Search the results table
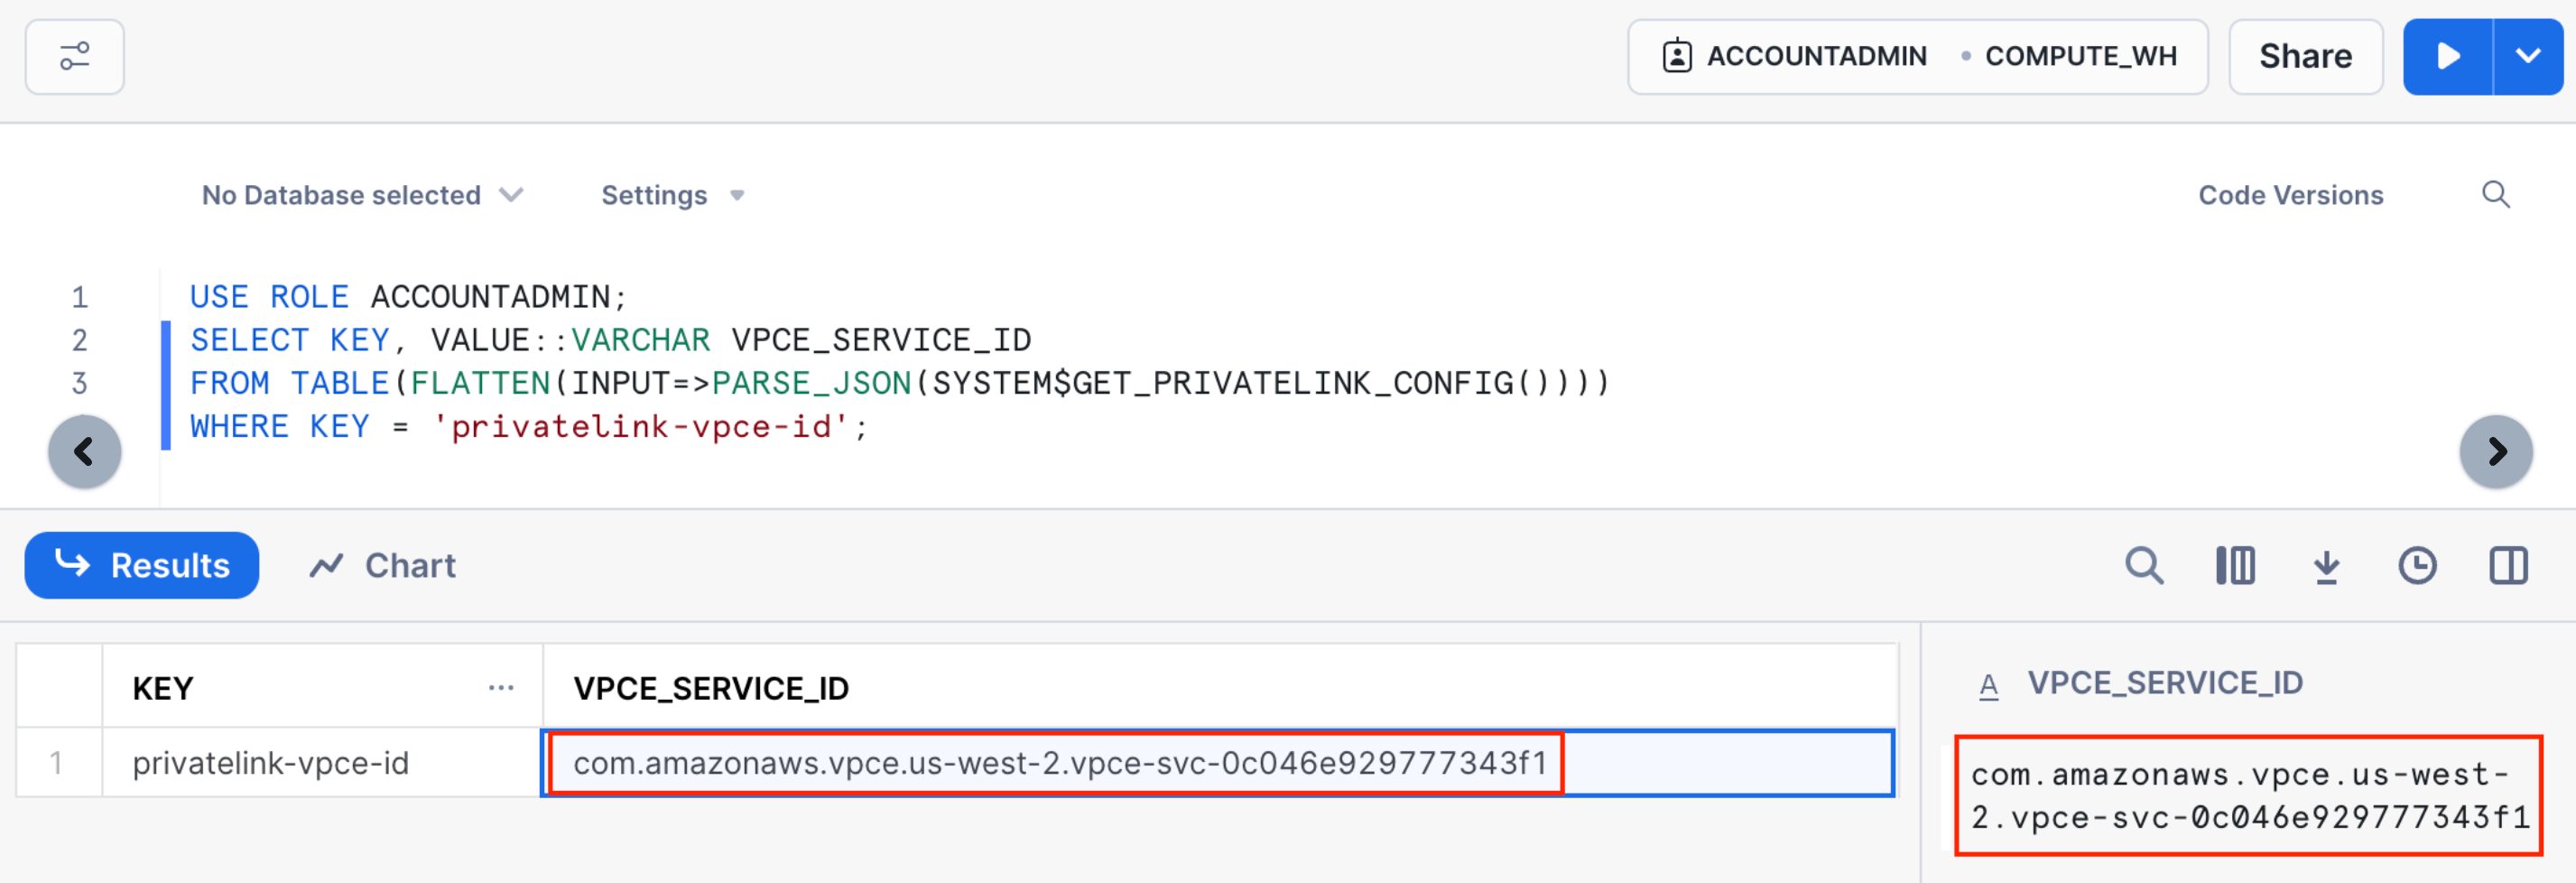This screenshot has width=2576, height=883. (x=2144, y=566)
